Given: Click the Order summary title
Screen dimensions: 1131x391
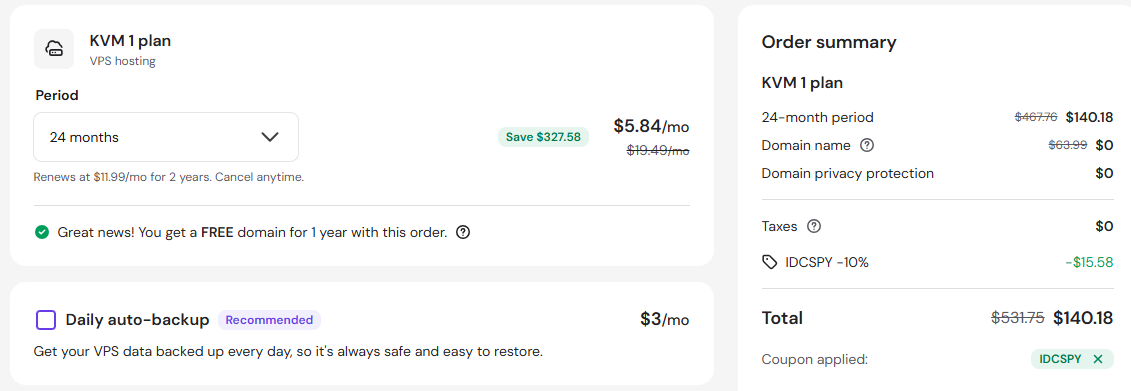Looking at the screenshot, I should (829, 42).
